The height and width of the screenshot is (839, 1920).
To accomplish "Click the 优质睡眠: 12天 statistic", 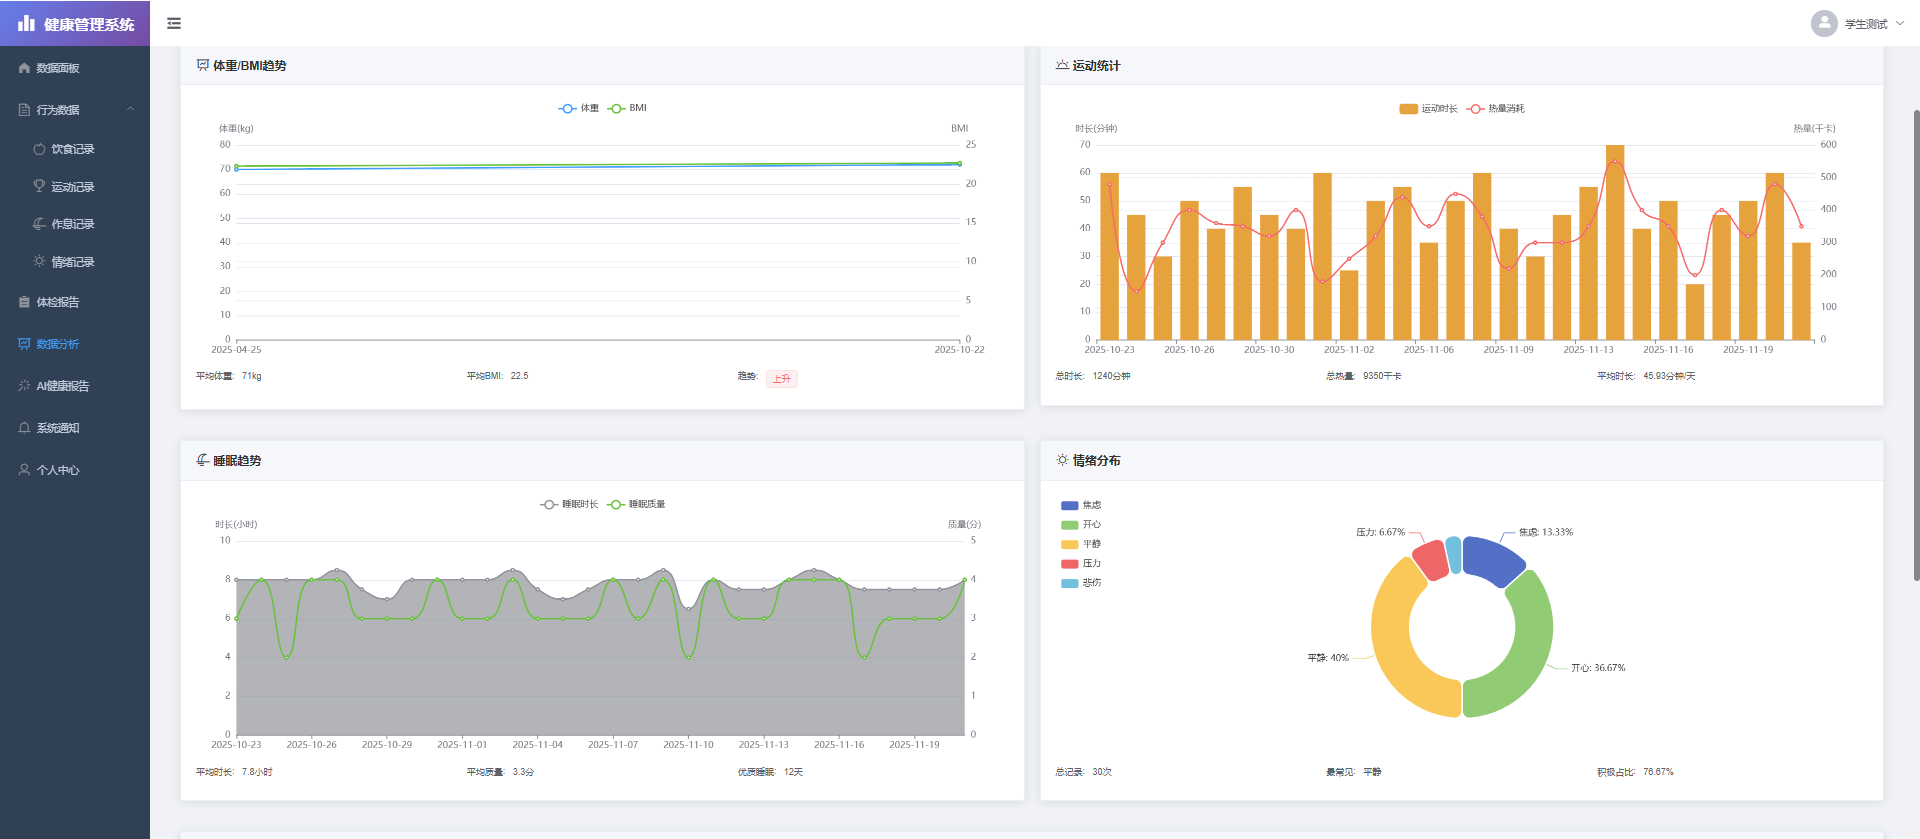I will [770, 772].
